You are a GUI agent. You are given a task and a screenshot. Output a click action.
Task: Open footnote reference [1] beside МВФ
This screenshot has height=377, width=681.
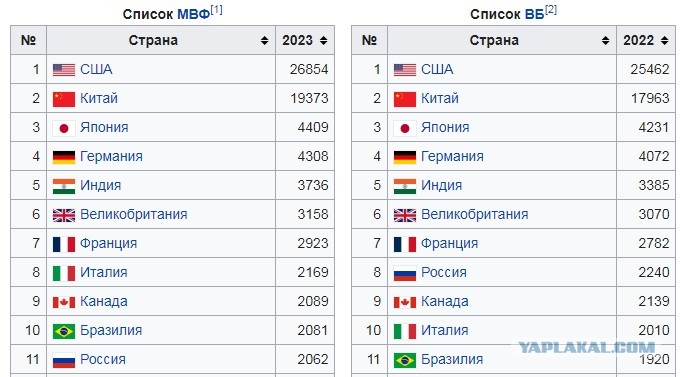(216, 10)
